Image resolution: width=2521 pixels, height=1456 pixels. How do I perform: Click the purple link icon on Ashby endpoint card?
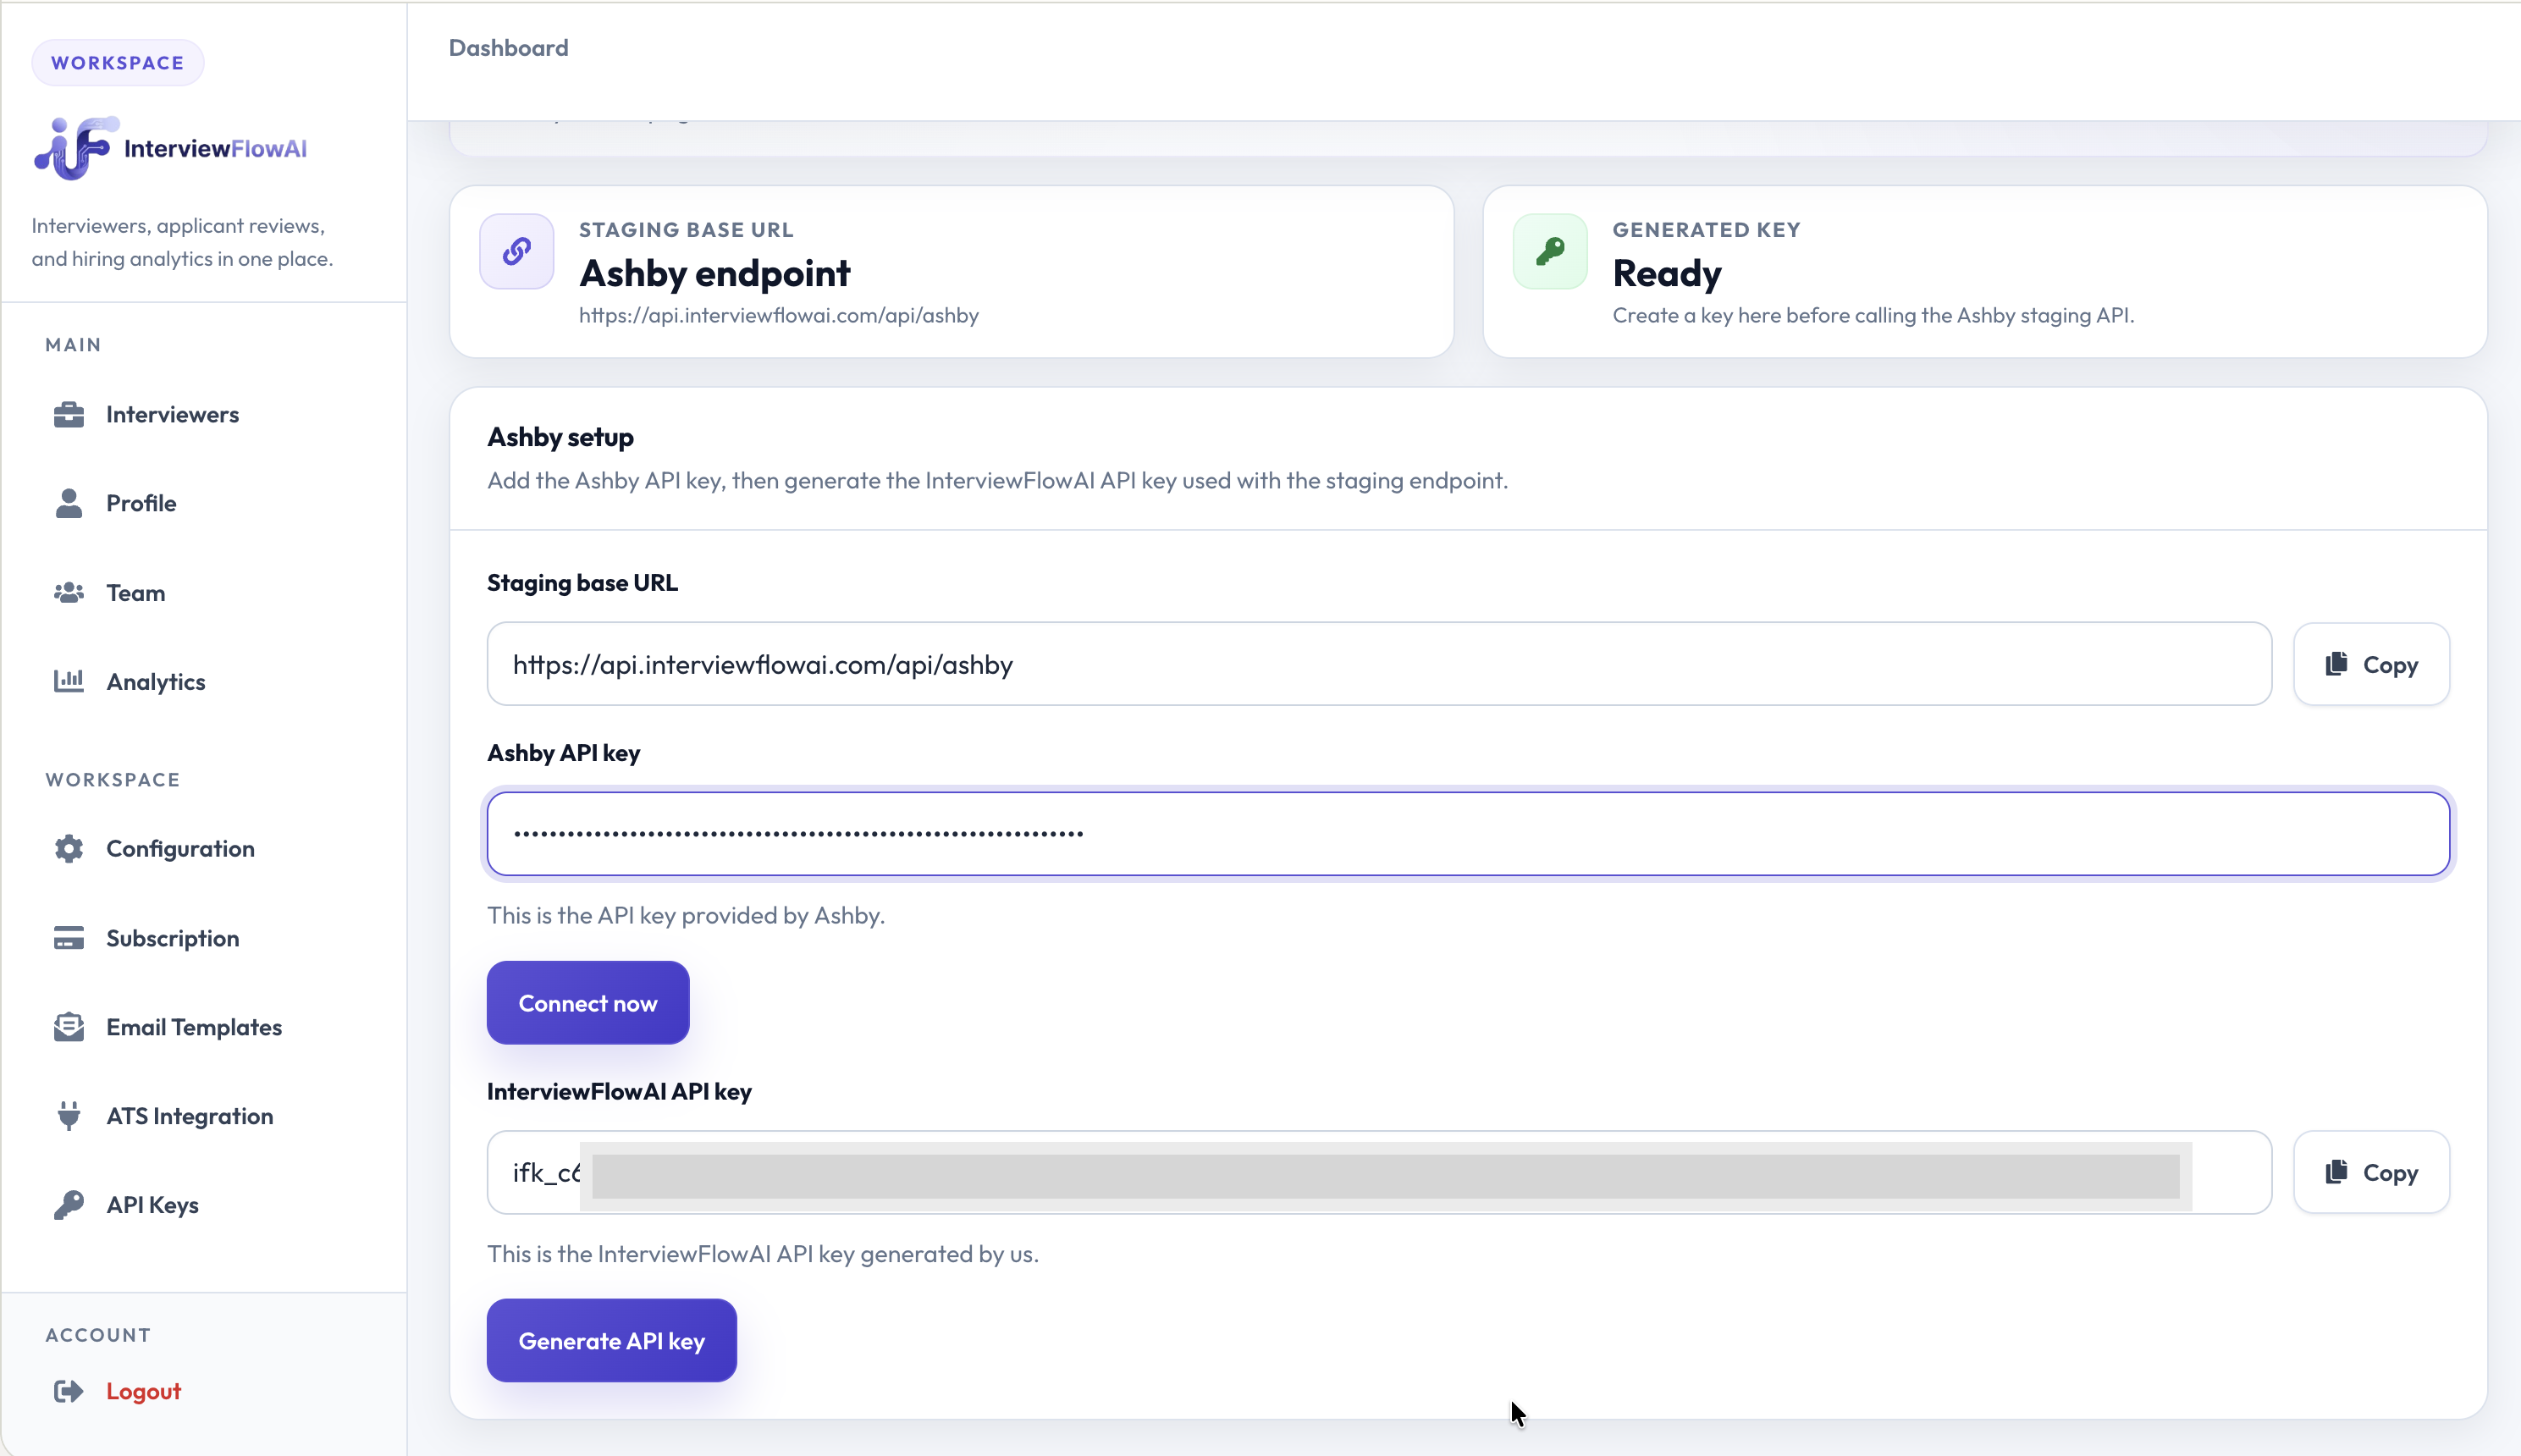coord(516,251)
